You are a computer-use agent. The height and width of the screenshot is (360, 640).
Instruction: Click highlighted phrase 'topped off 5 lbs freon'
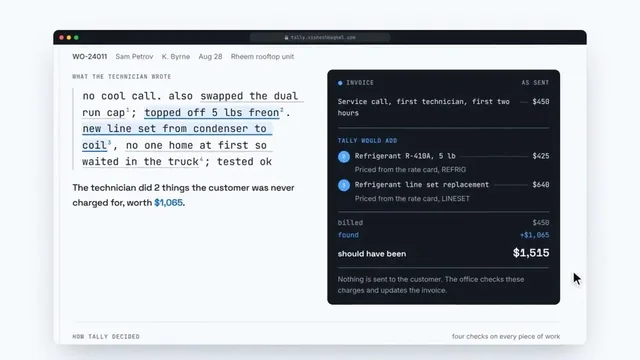(212, 112)
